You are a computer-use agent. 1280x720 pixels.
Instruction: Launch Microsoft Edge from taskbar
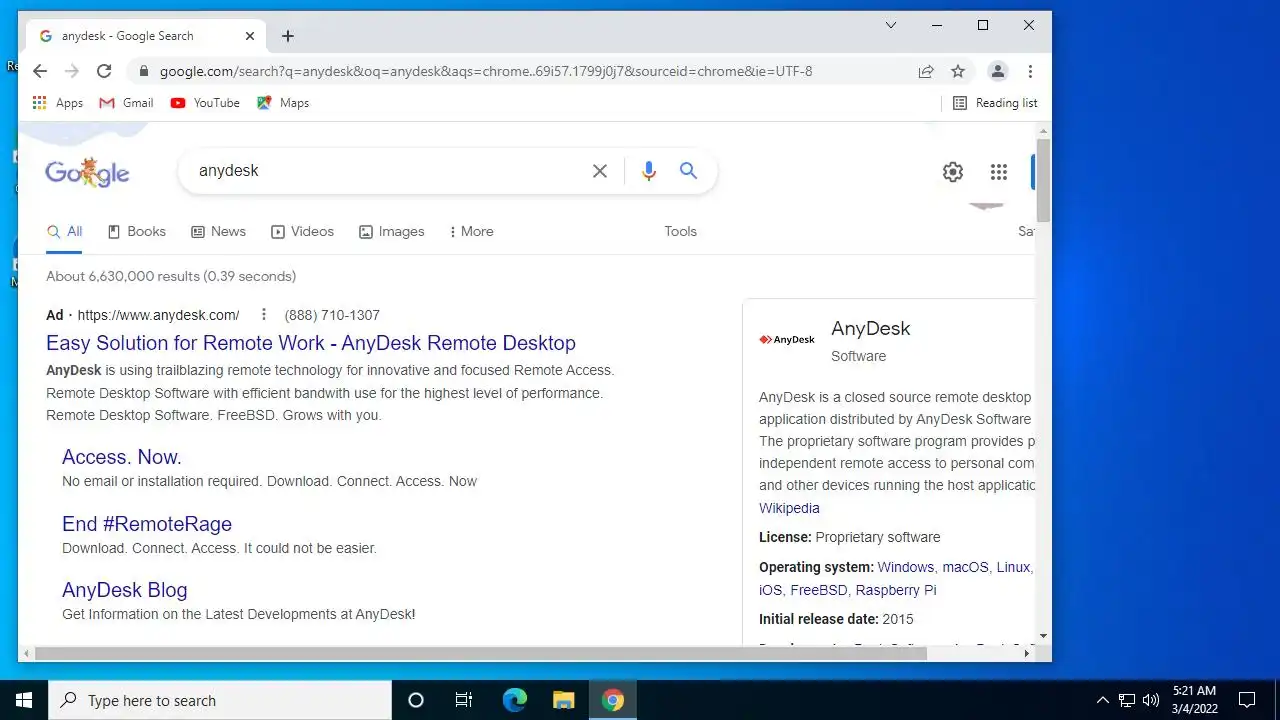[x=514, y=700]
